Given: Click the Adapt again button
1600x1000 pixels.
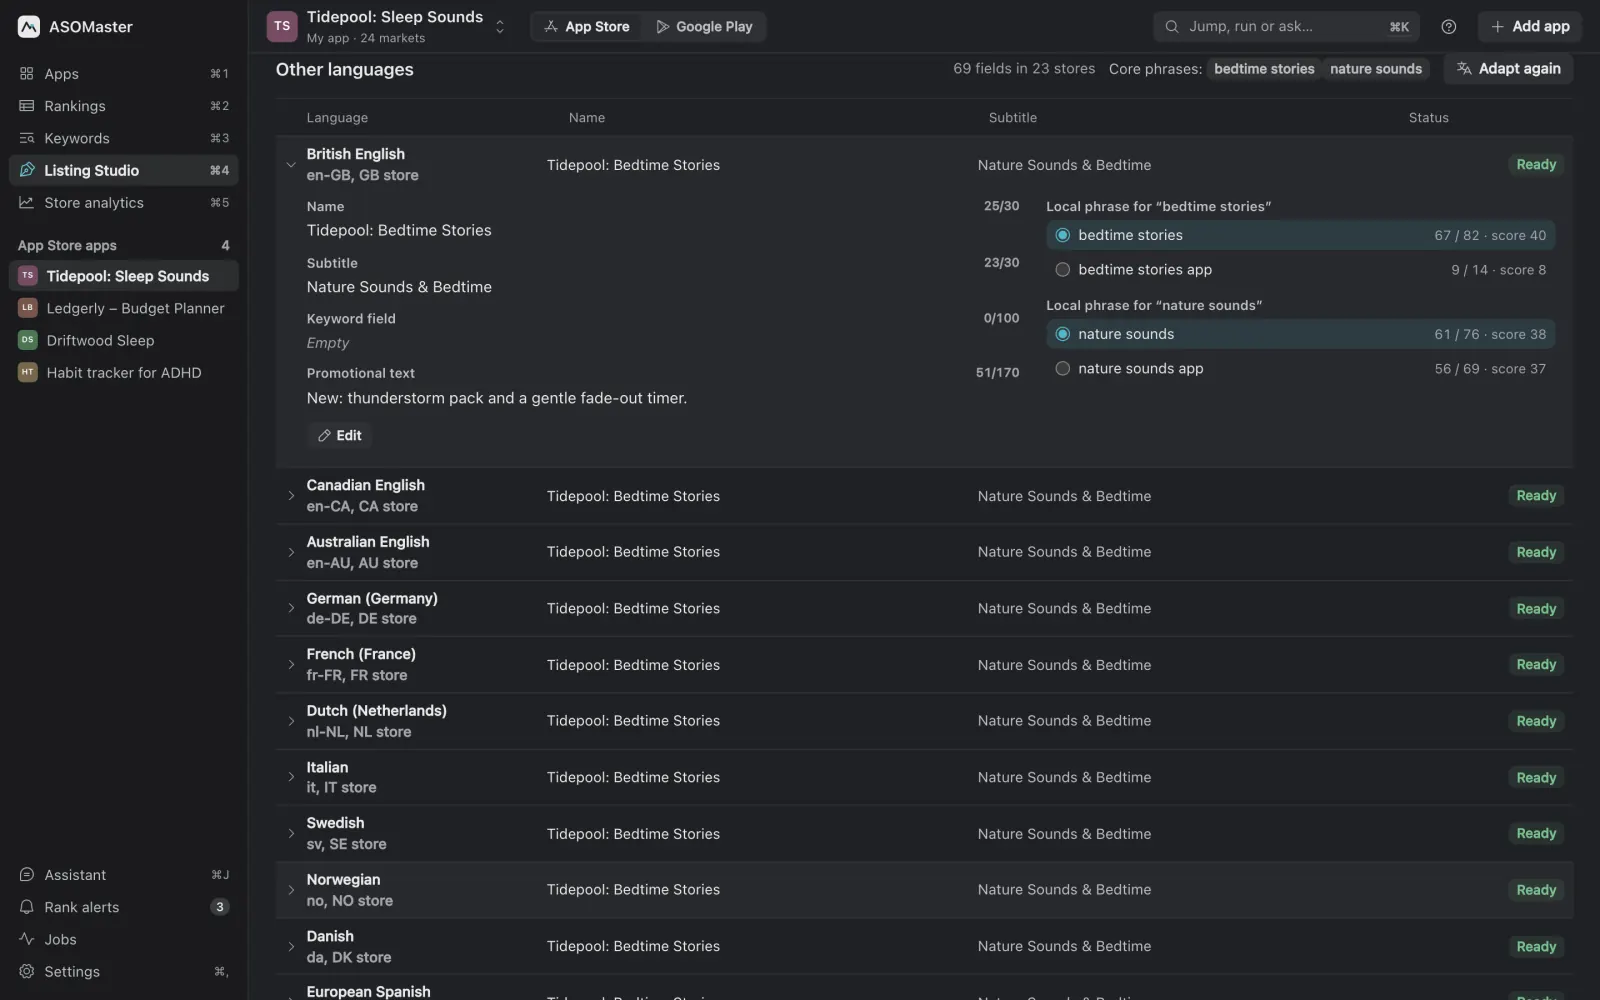Looking at the screenshot, I should pos(1508,69).
